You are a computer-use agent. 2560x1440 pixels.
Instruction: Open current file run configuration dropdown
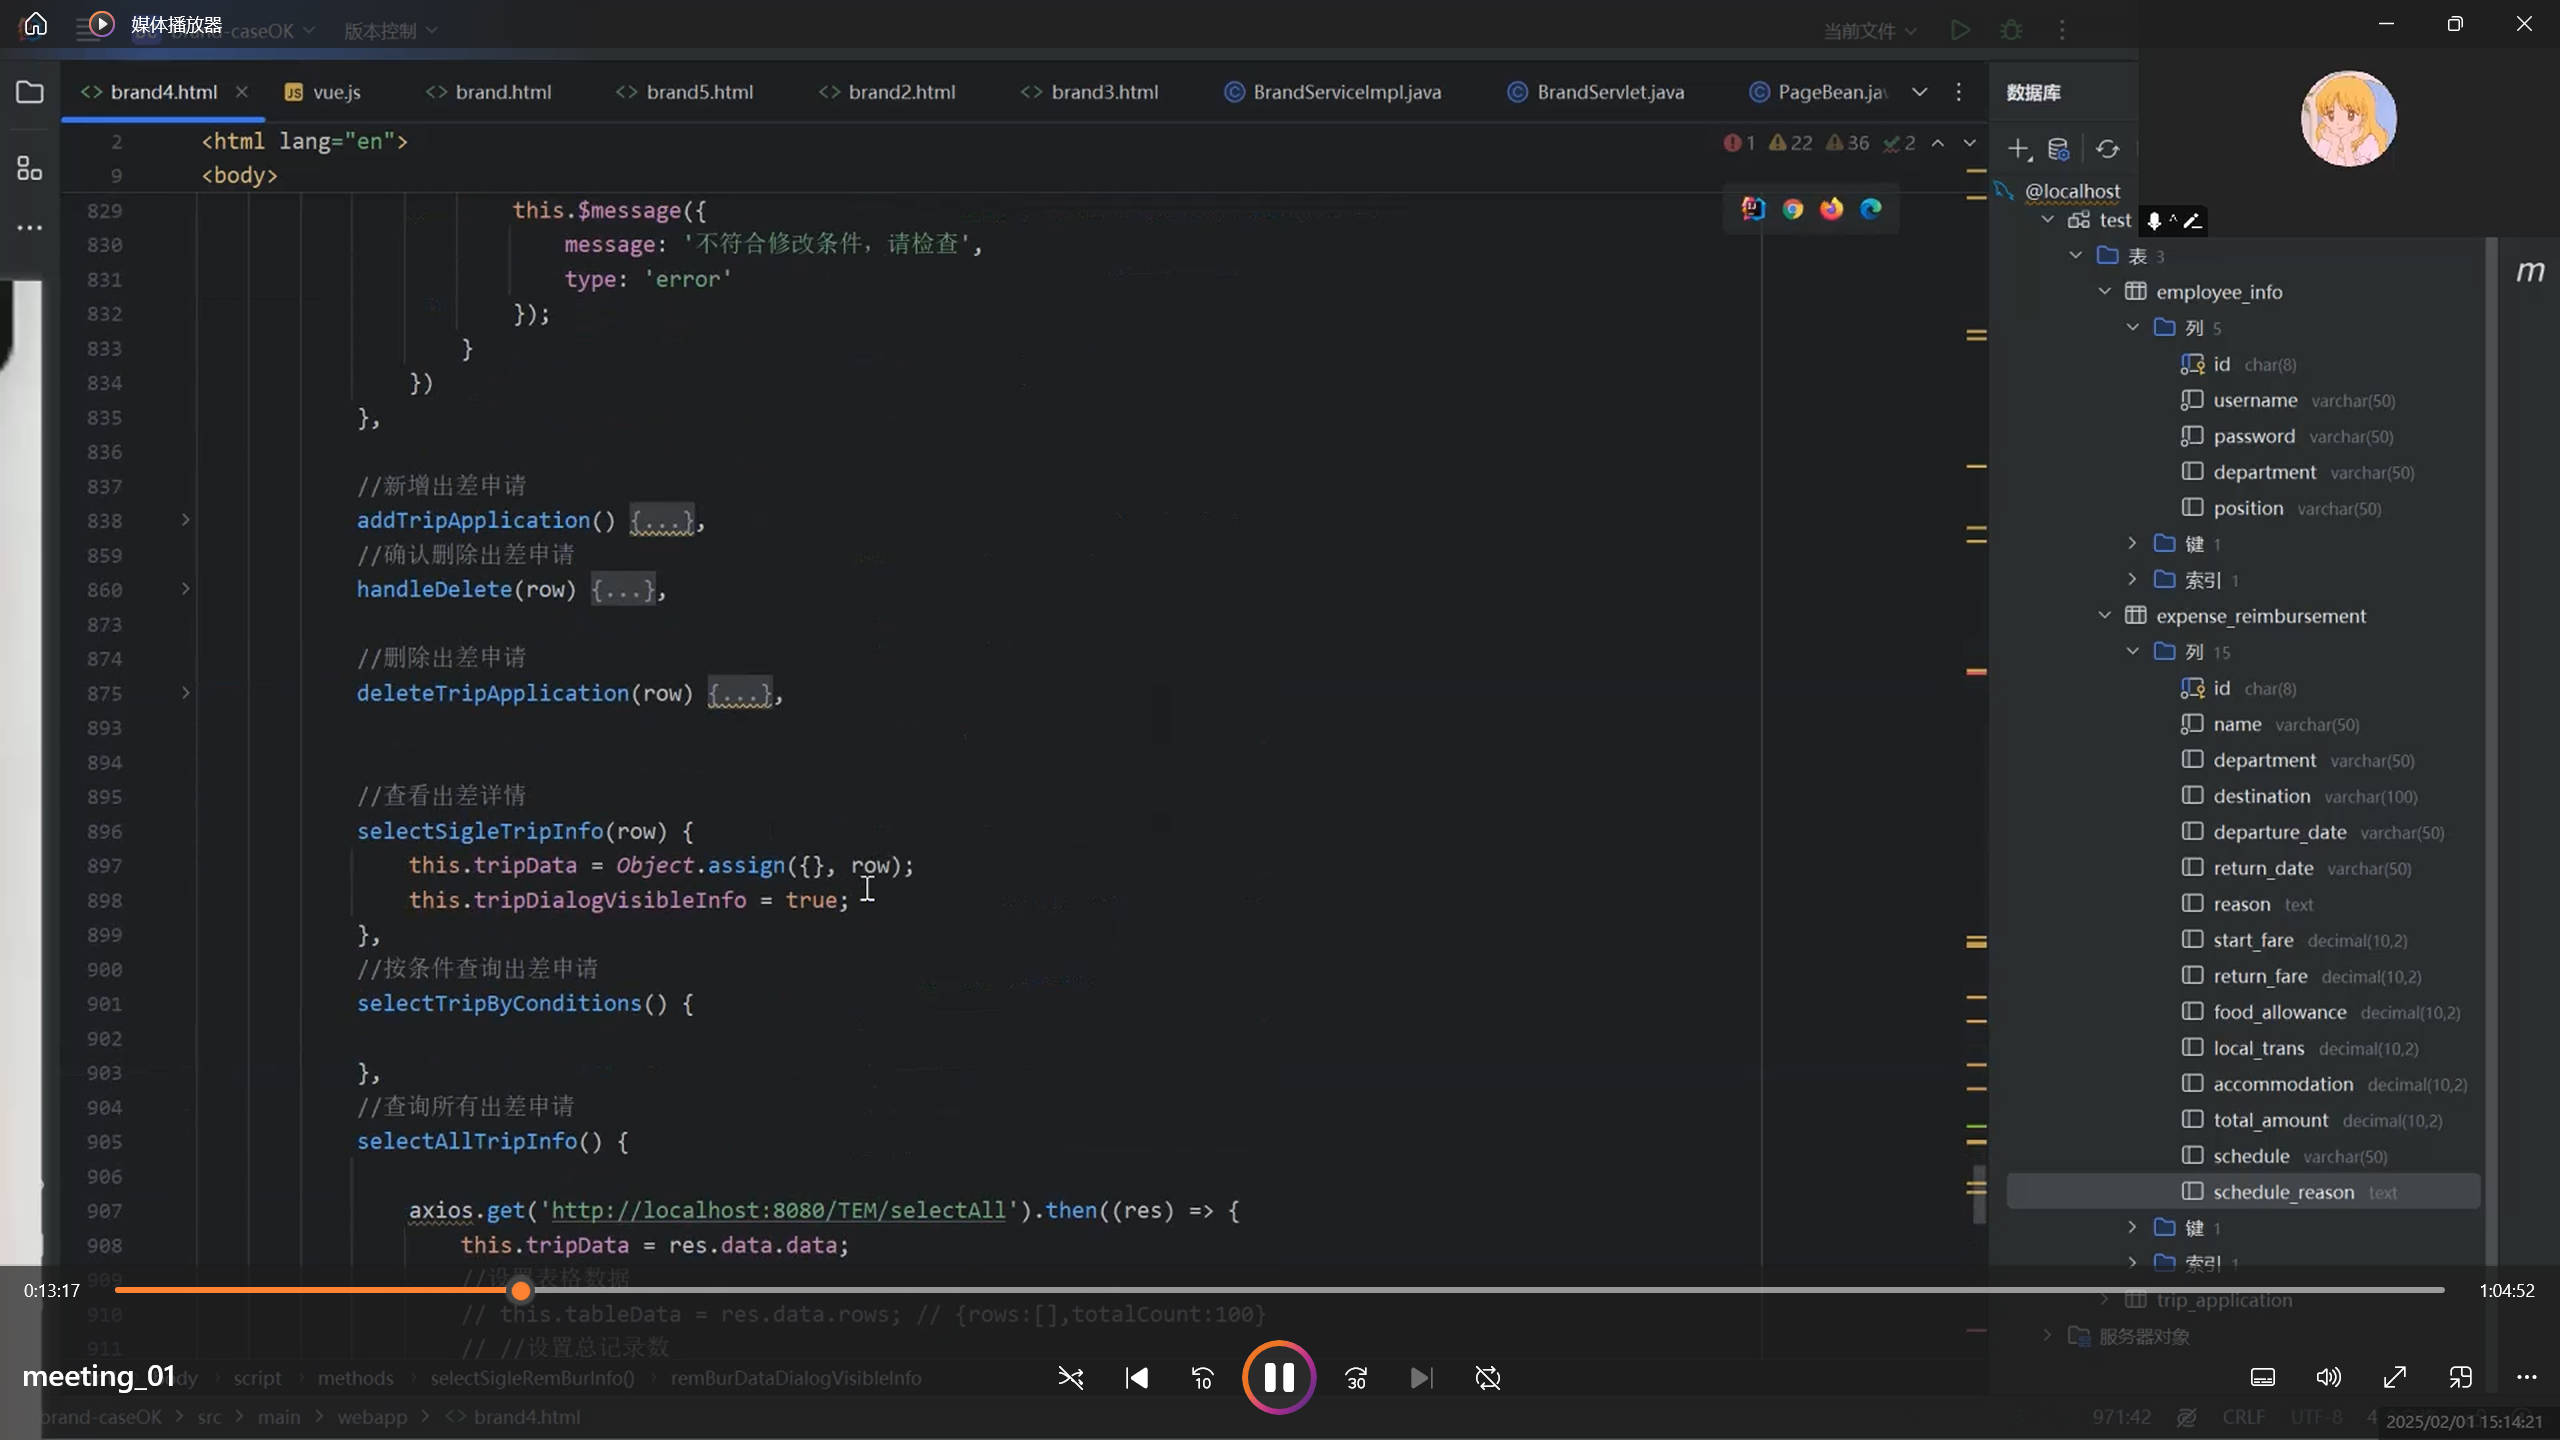click(x=1869, y=31)
